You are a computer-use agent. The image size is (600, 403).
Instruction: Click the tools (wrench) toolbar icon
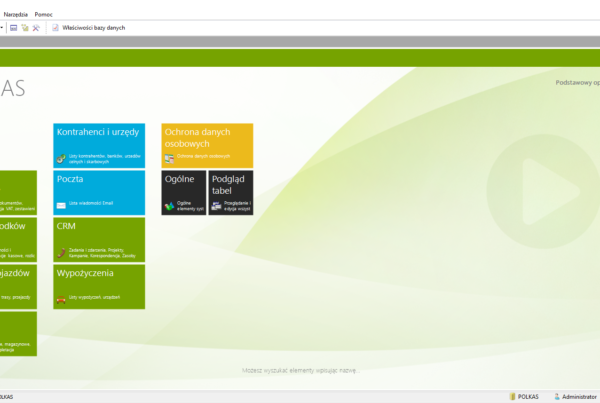click(x=36, y=28)
